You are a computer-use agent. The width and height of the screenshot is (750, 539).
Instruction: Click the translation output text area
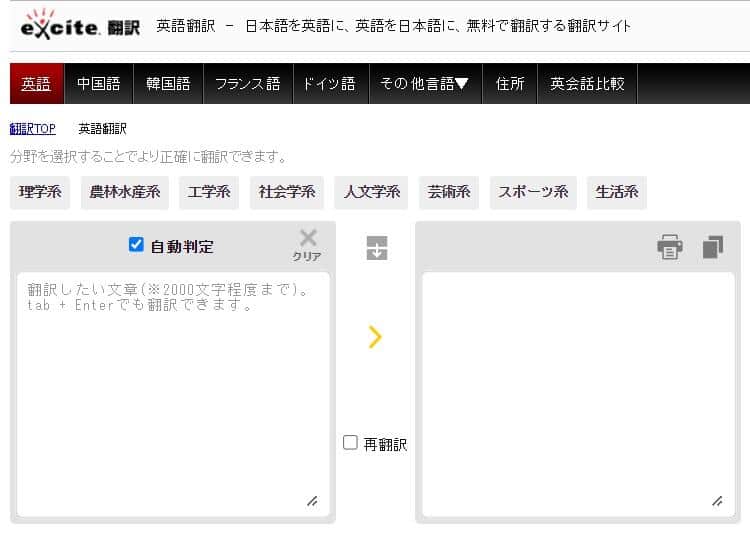point(578,390)
